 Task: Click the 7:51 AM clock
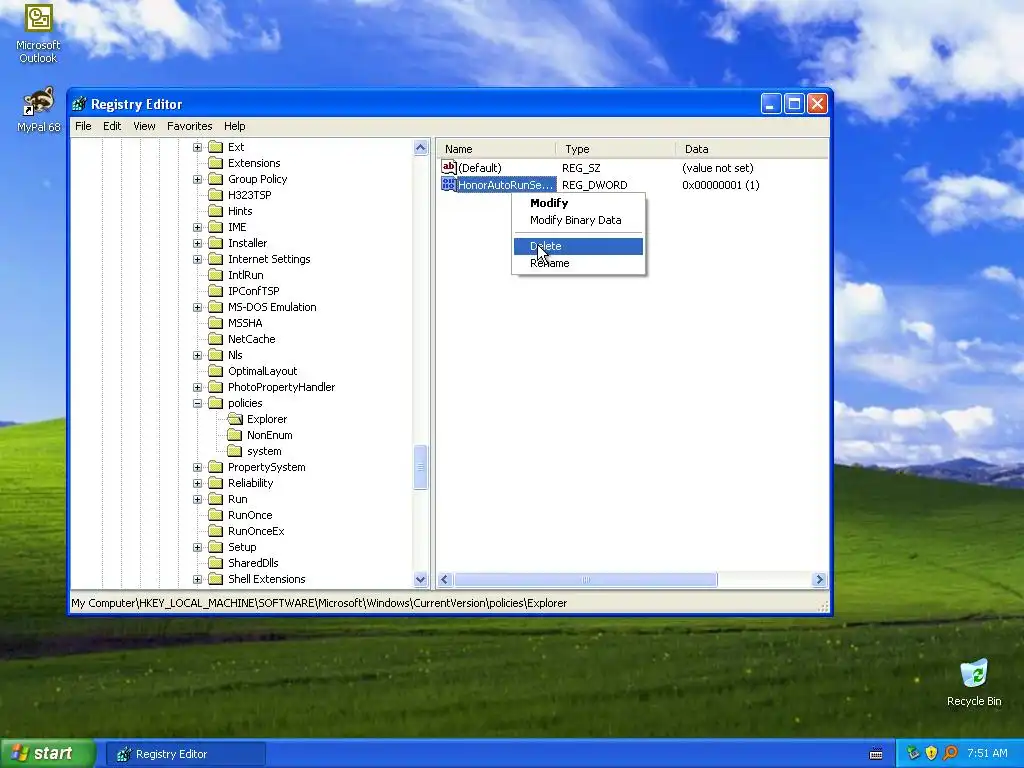(x=987, y=753)
